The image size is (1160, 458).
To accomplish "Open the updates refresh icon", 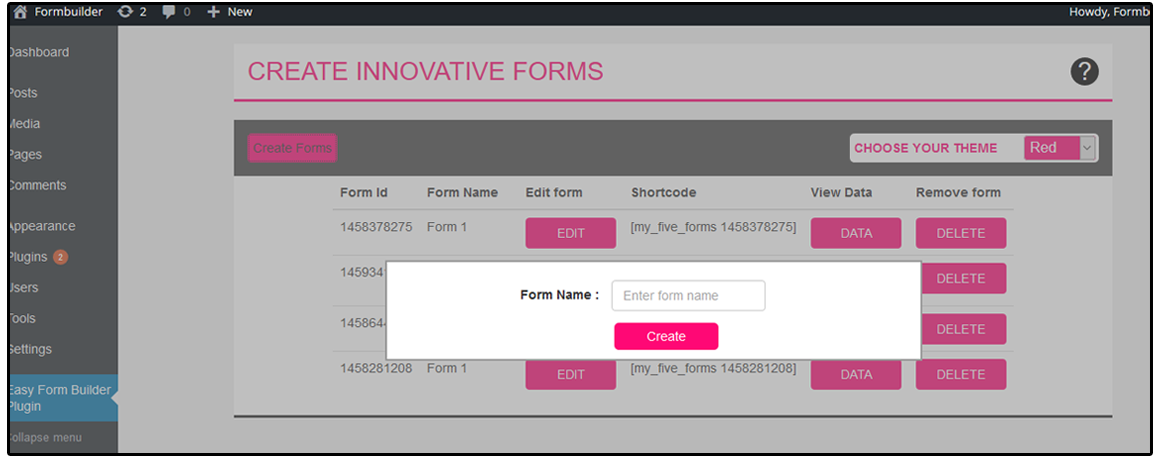I will [x=127, y=12].
